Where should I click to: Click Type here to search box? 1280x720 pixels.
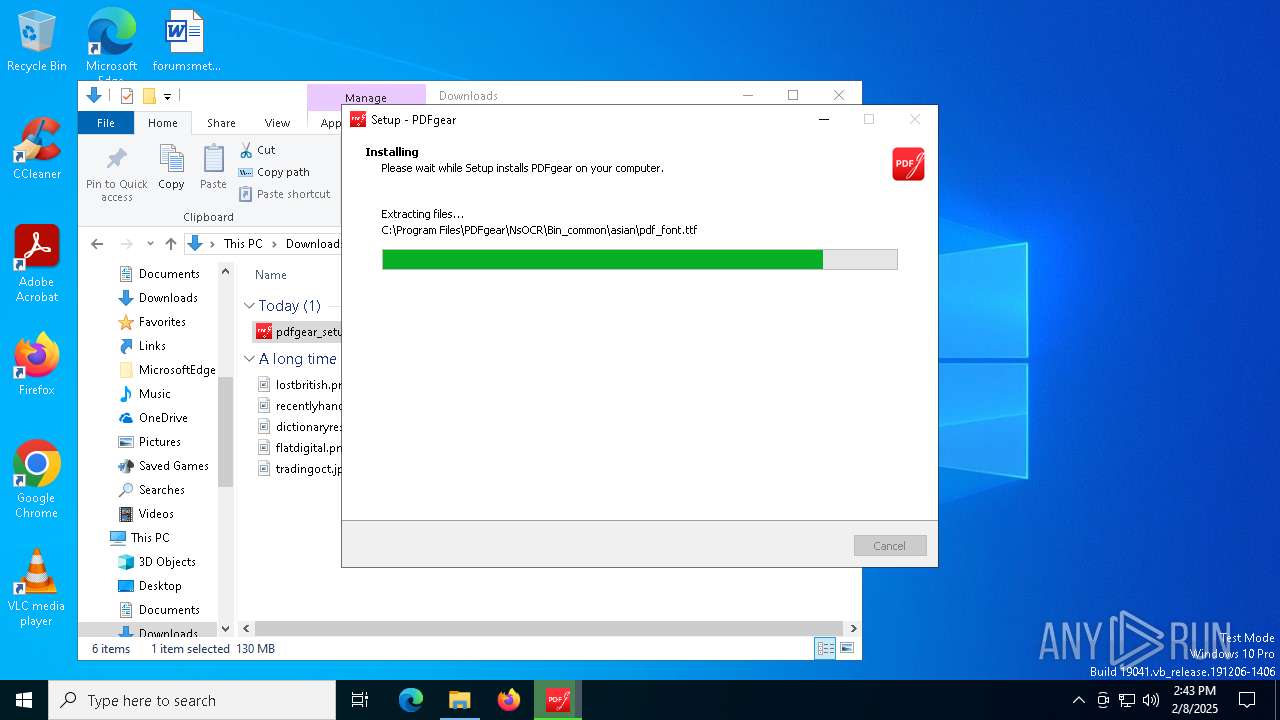tap(192, 700)
